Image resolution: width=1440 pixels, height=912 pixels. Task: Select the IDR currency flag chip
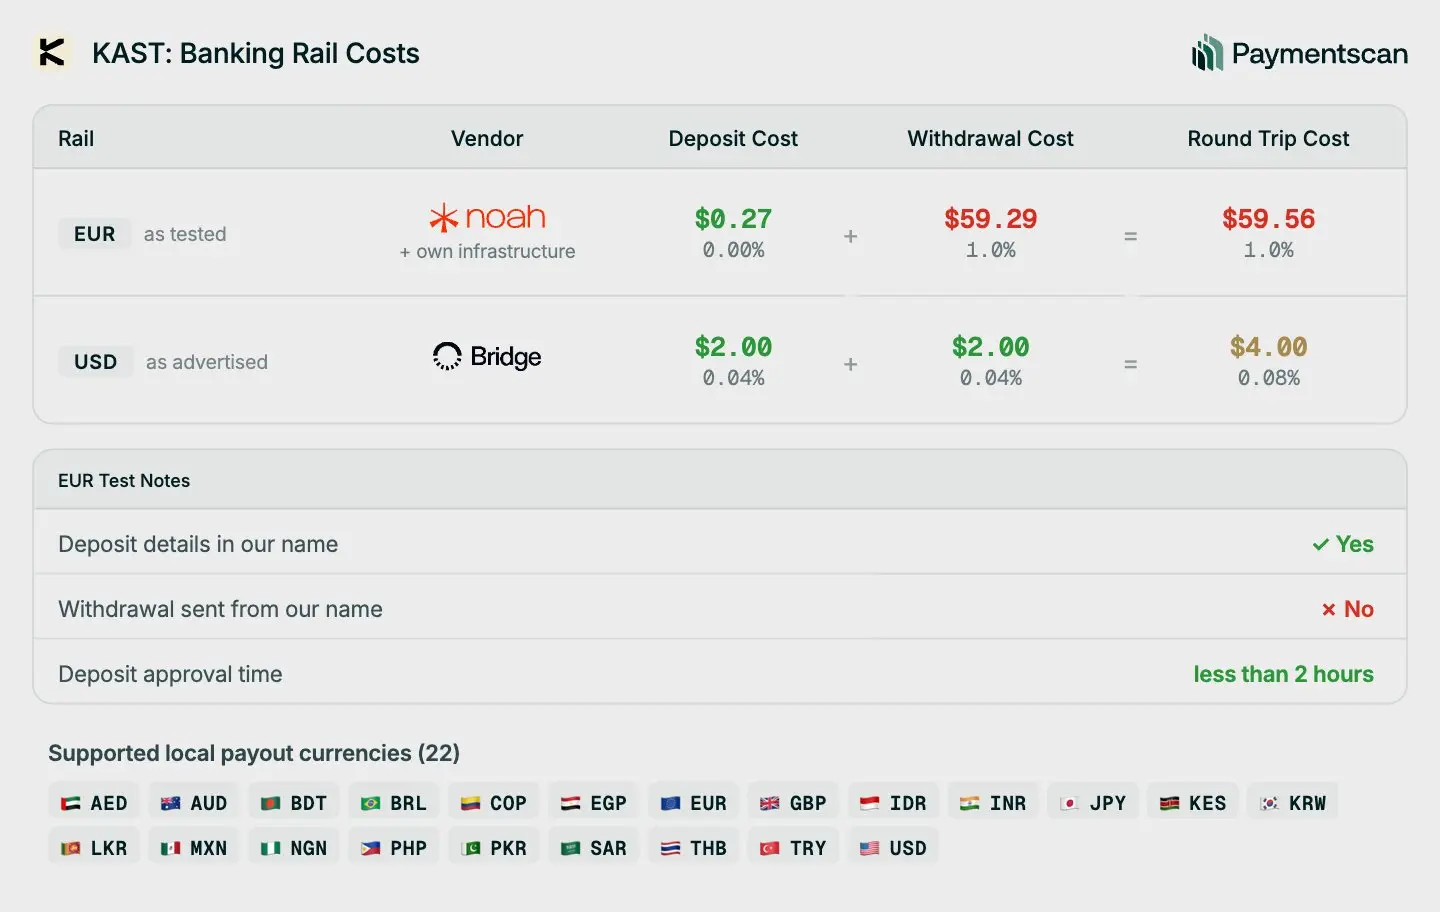[x=894, y=803]
